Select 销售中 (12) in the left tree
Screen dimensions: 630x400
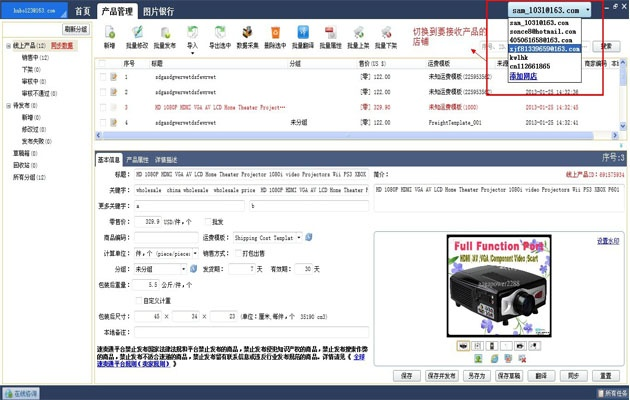35,58
